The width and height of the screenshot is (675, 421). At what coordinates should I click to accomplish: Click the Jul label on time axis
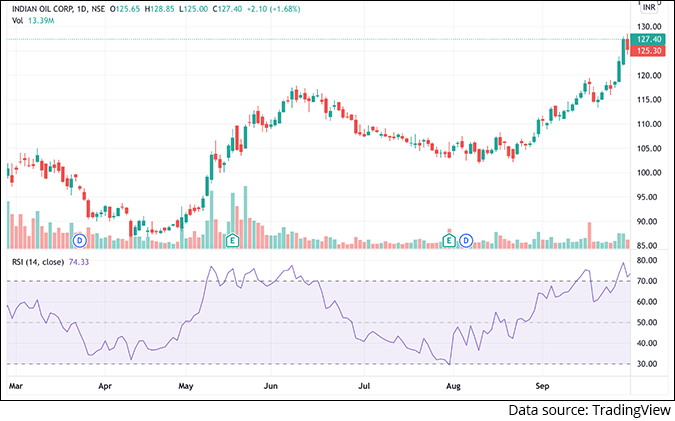364,386
